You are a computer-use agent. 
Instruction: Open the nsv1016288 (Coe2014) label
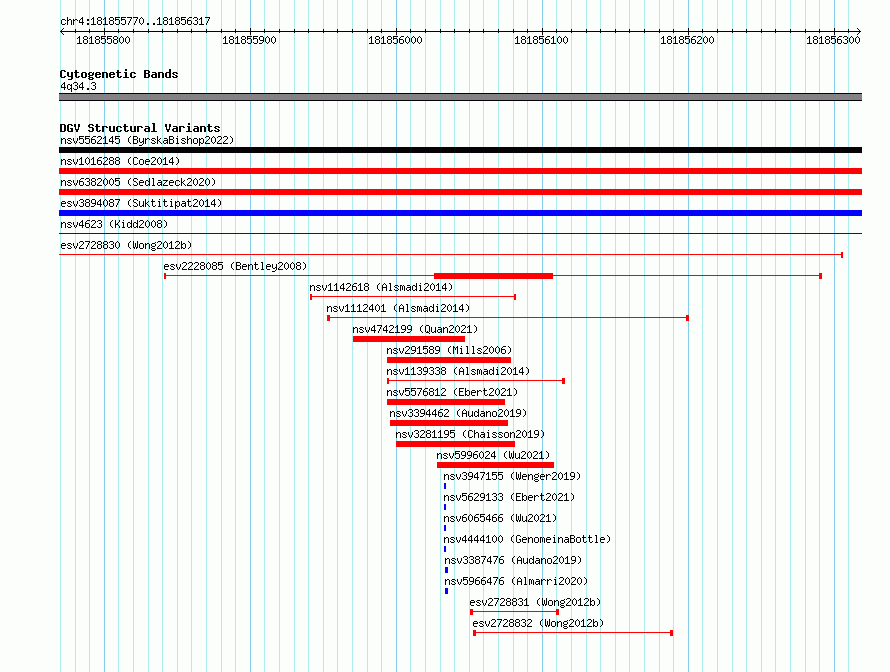click(x=120, y=161)
